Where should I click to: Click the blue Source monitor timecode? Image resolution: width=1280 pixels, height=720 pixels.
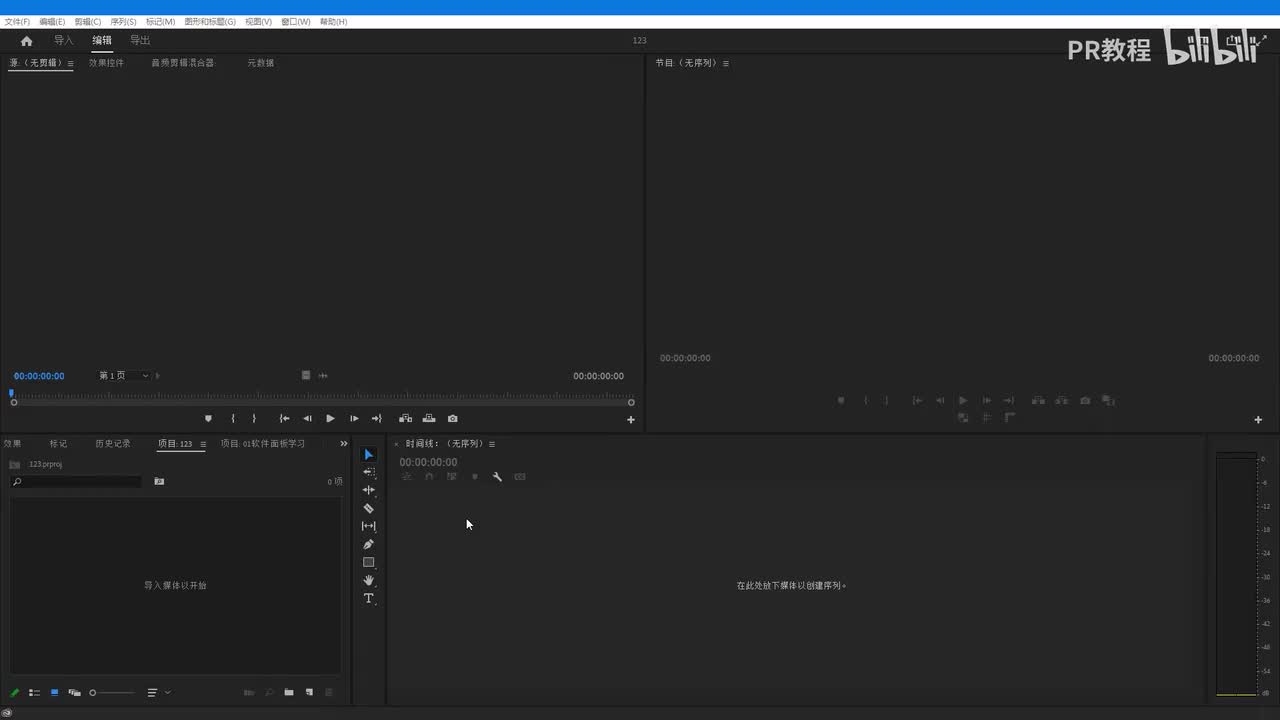pos(39,376)
